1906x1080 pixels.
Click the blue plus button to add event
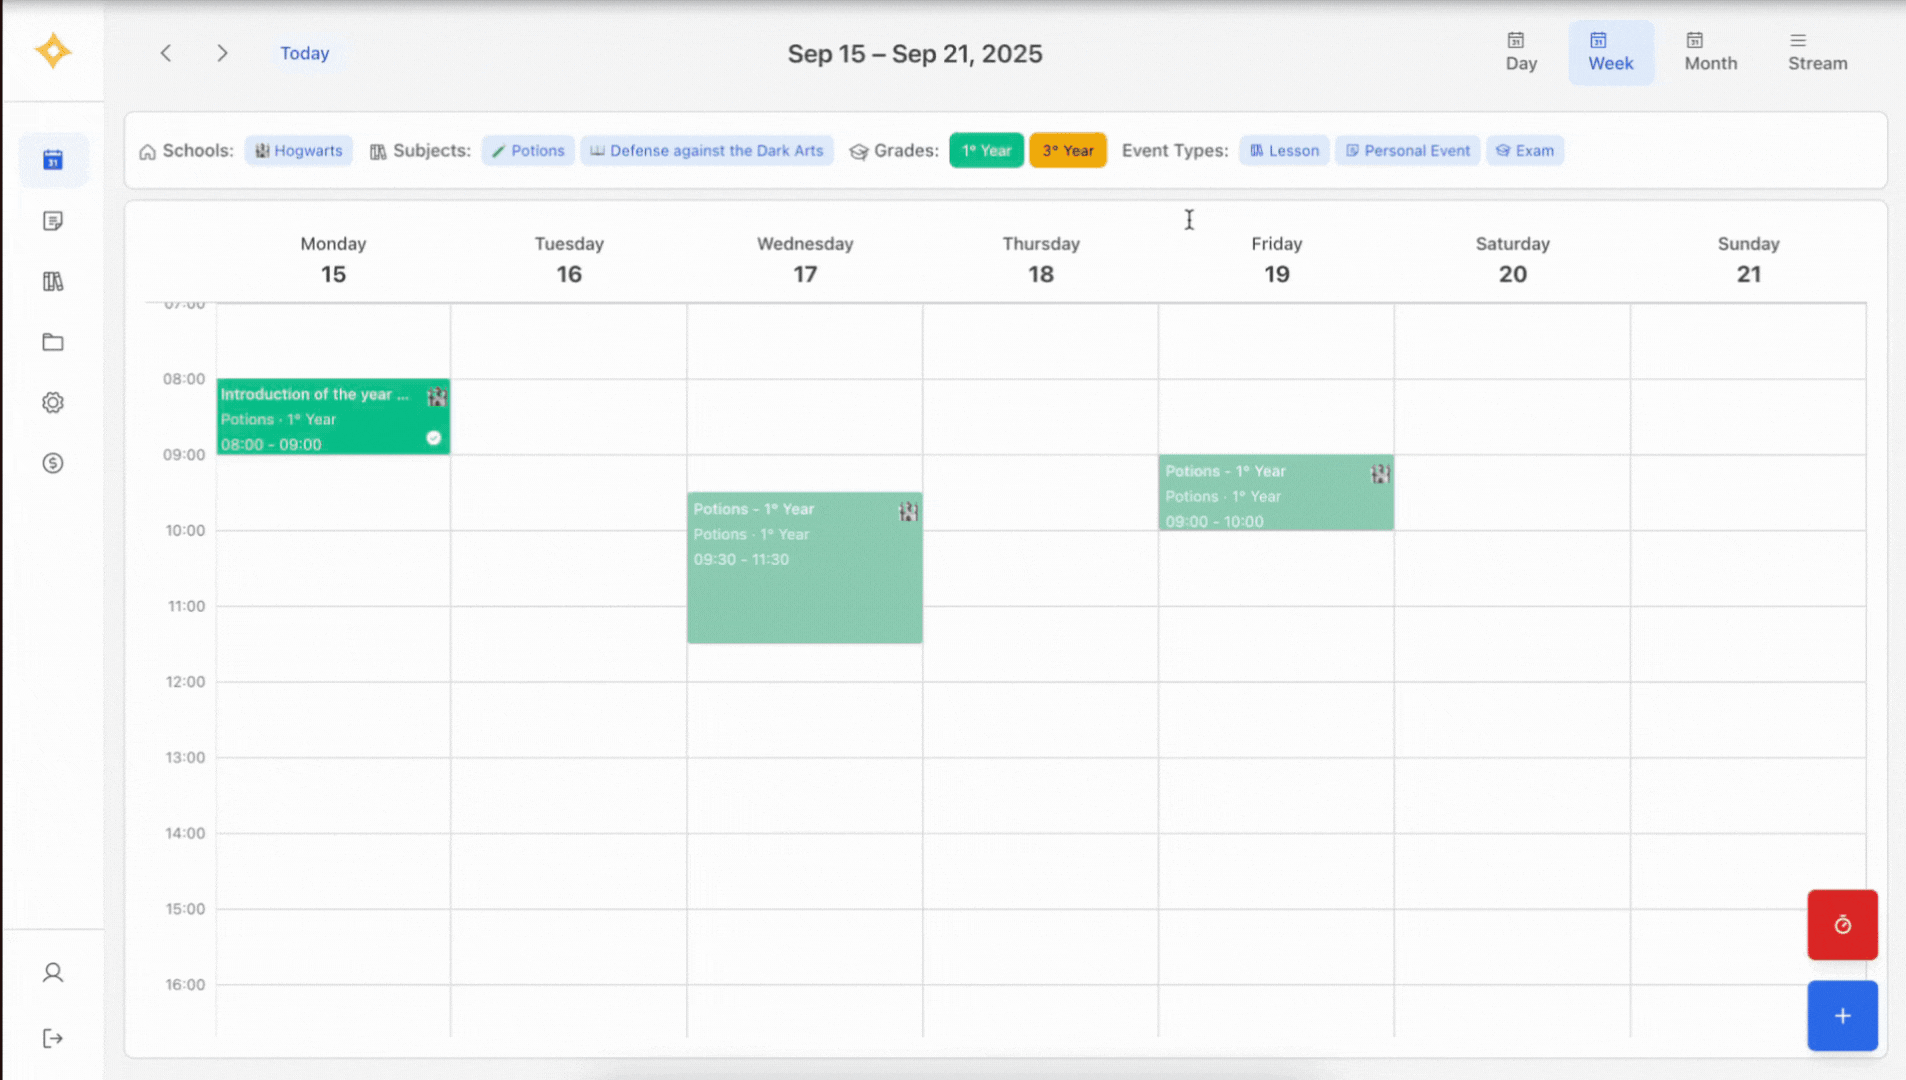(x=1841, y=1015)
